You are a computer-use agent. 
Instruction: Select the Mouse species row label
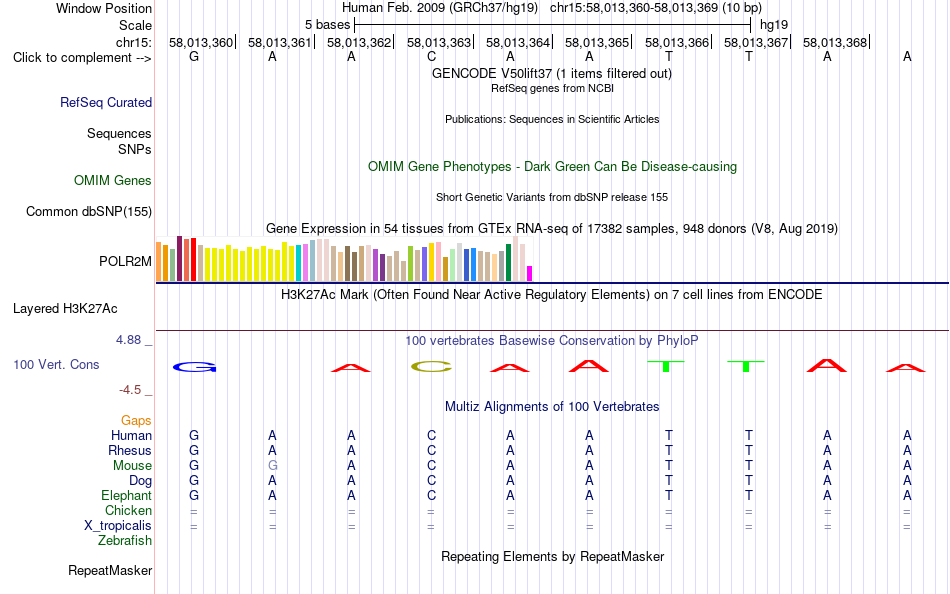tap(132, 466)
